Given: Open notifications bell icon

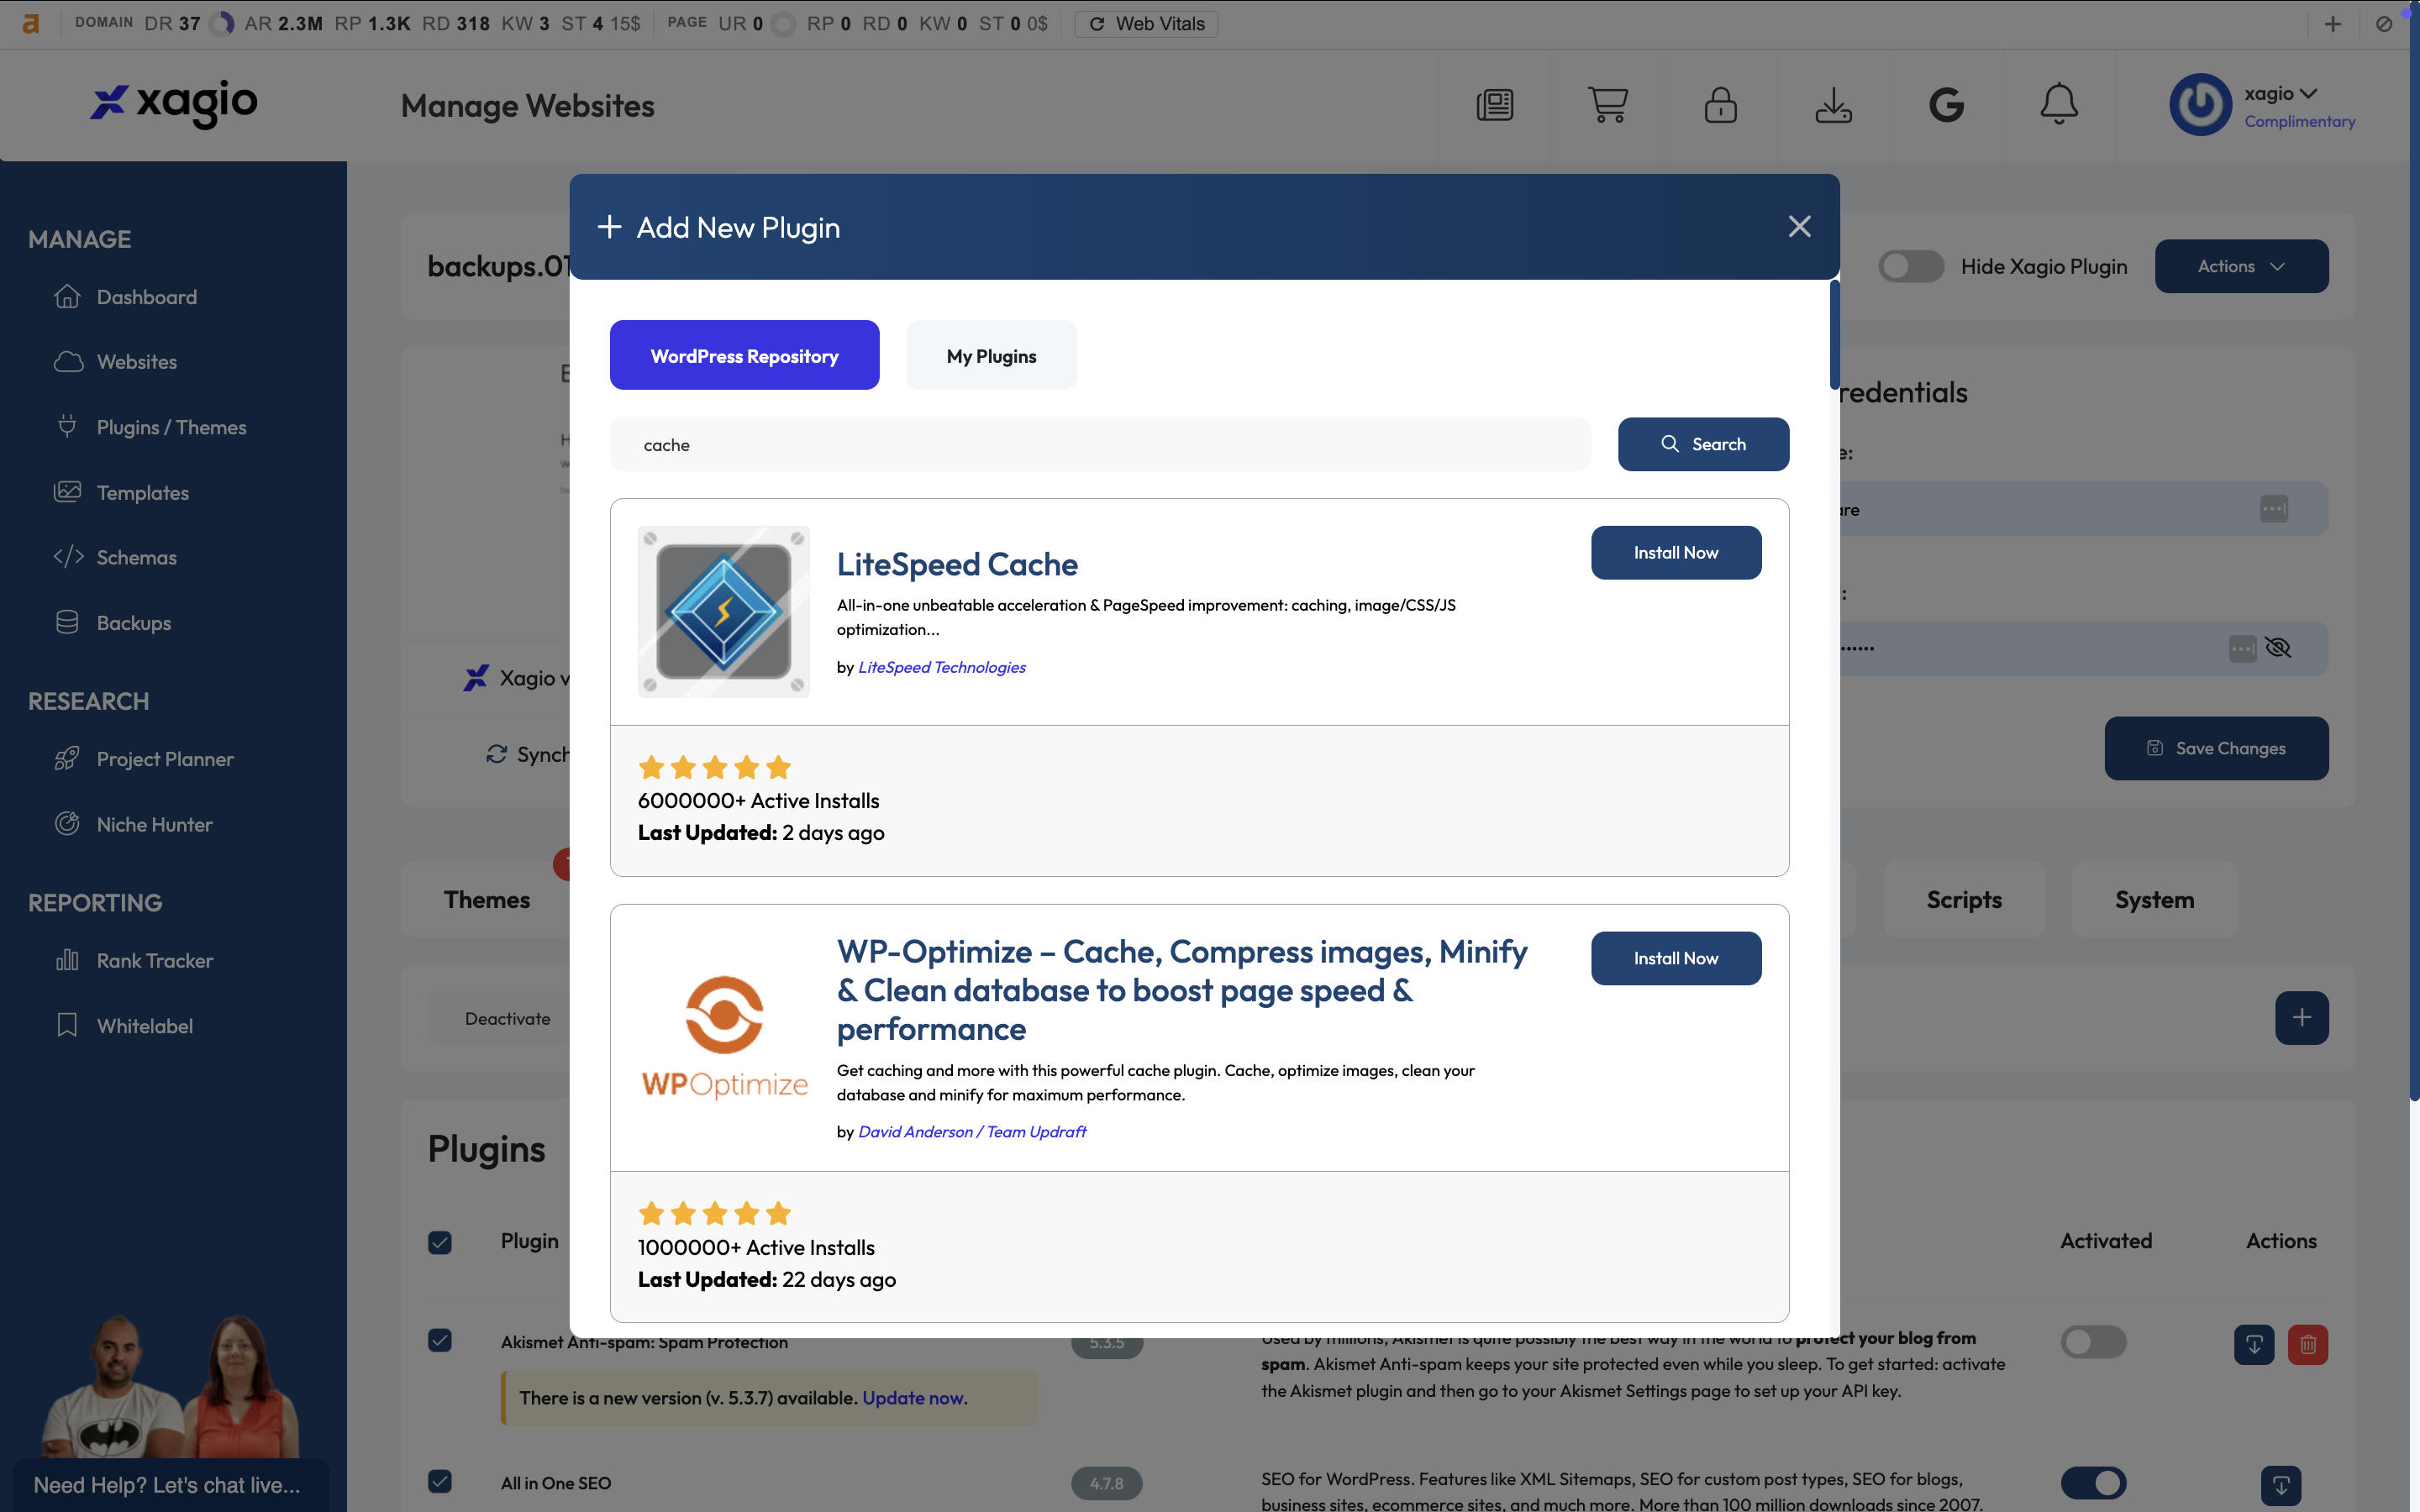Looking at the screenshot, I should [x=2059, y=104].
